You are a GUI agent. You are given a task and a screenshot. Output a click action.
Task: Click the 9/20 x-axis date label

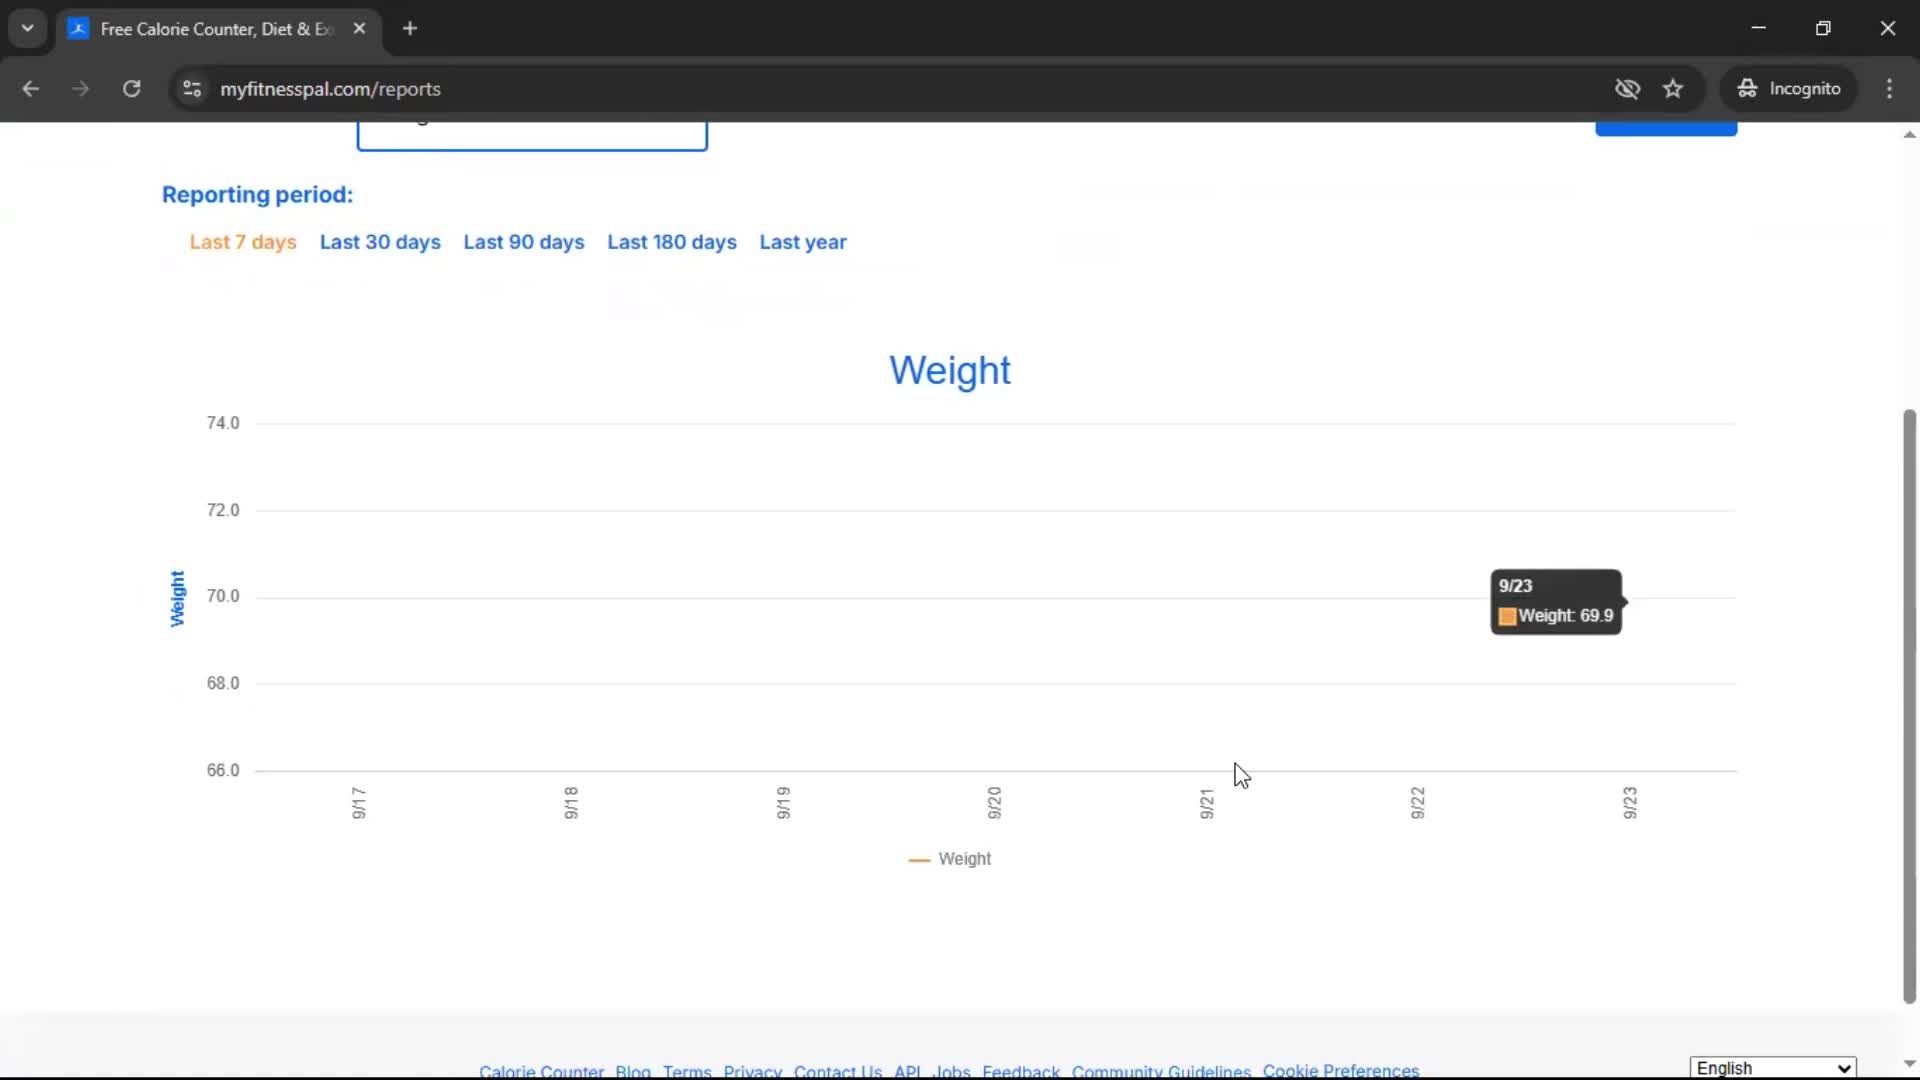coord(994,802)
